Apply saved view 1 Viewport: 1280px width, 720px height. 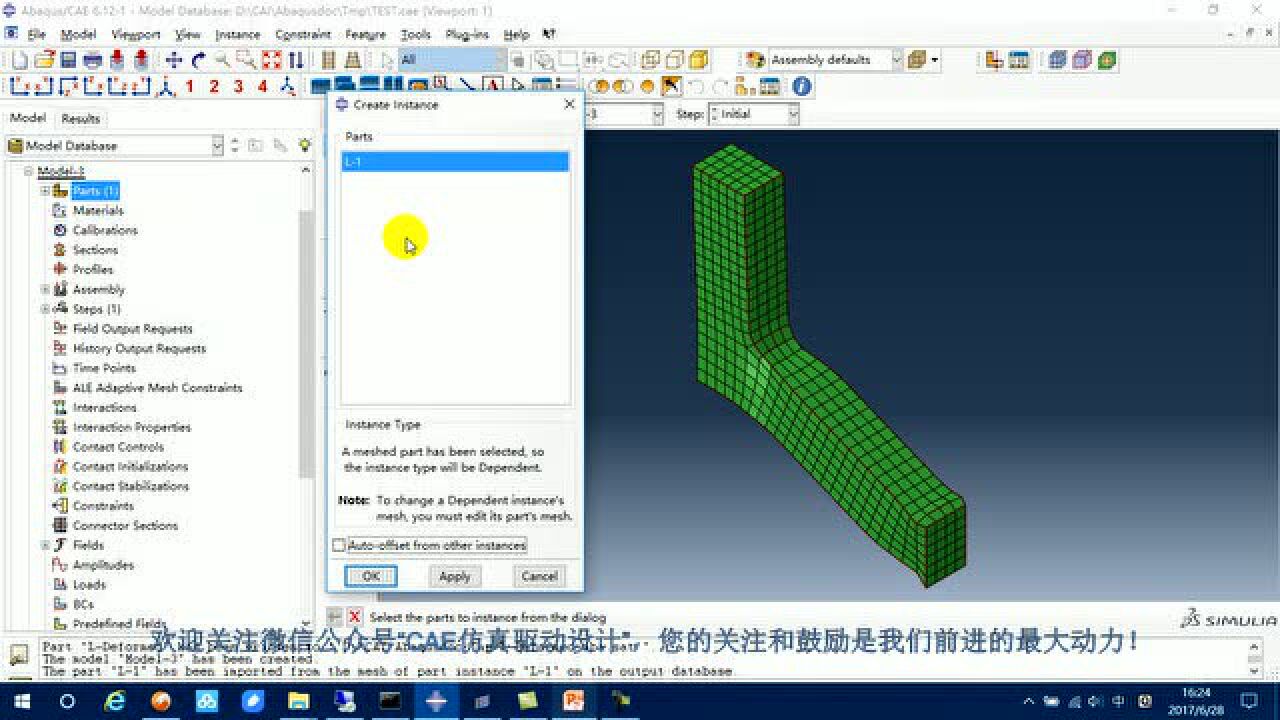click(189, 87)
